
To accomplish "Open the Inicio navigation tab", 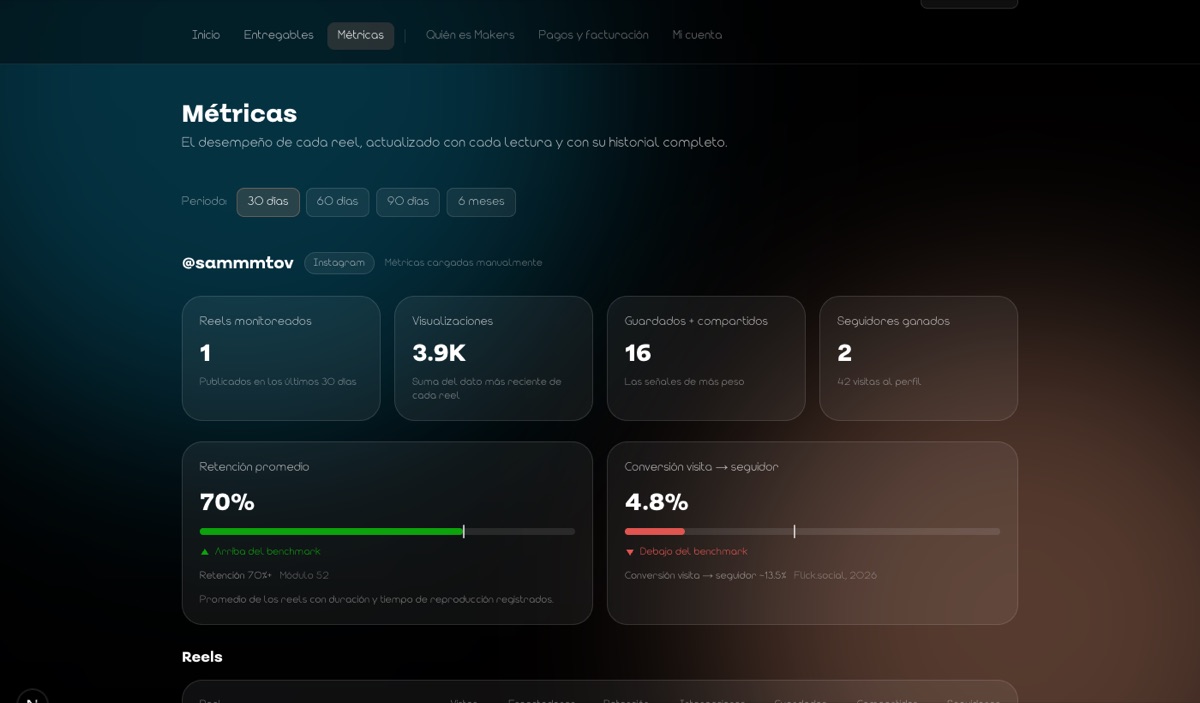I will 206,35.
